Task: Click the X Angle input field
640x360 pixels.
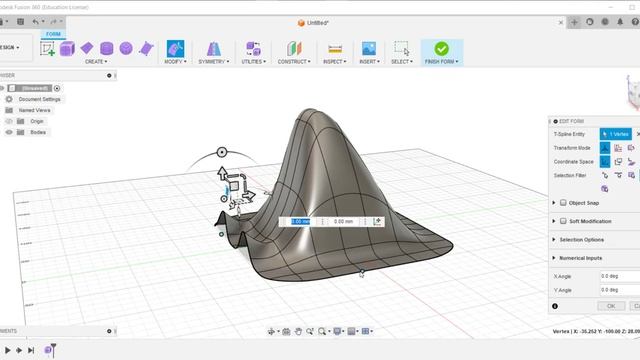Action: click(x=620, y=276)
